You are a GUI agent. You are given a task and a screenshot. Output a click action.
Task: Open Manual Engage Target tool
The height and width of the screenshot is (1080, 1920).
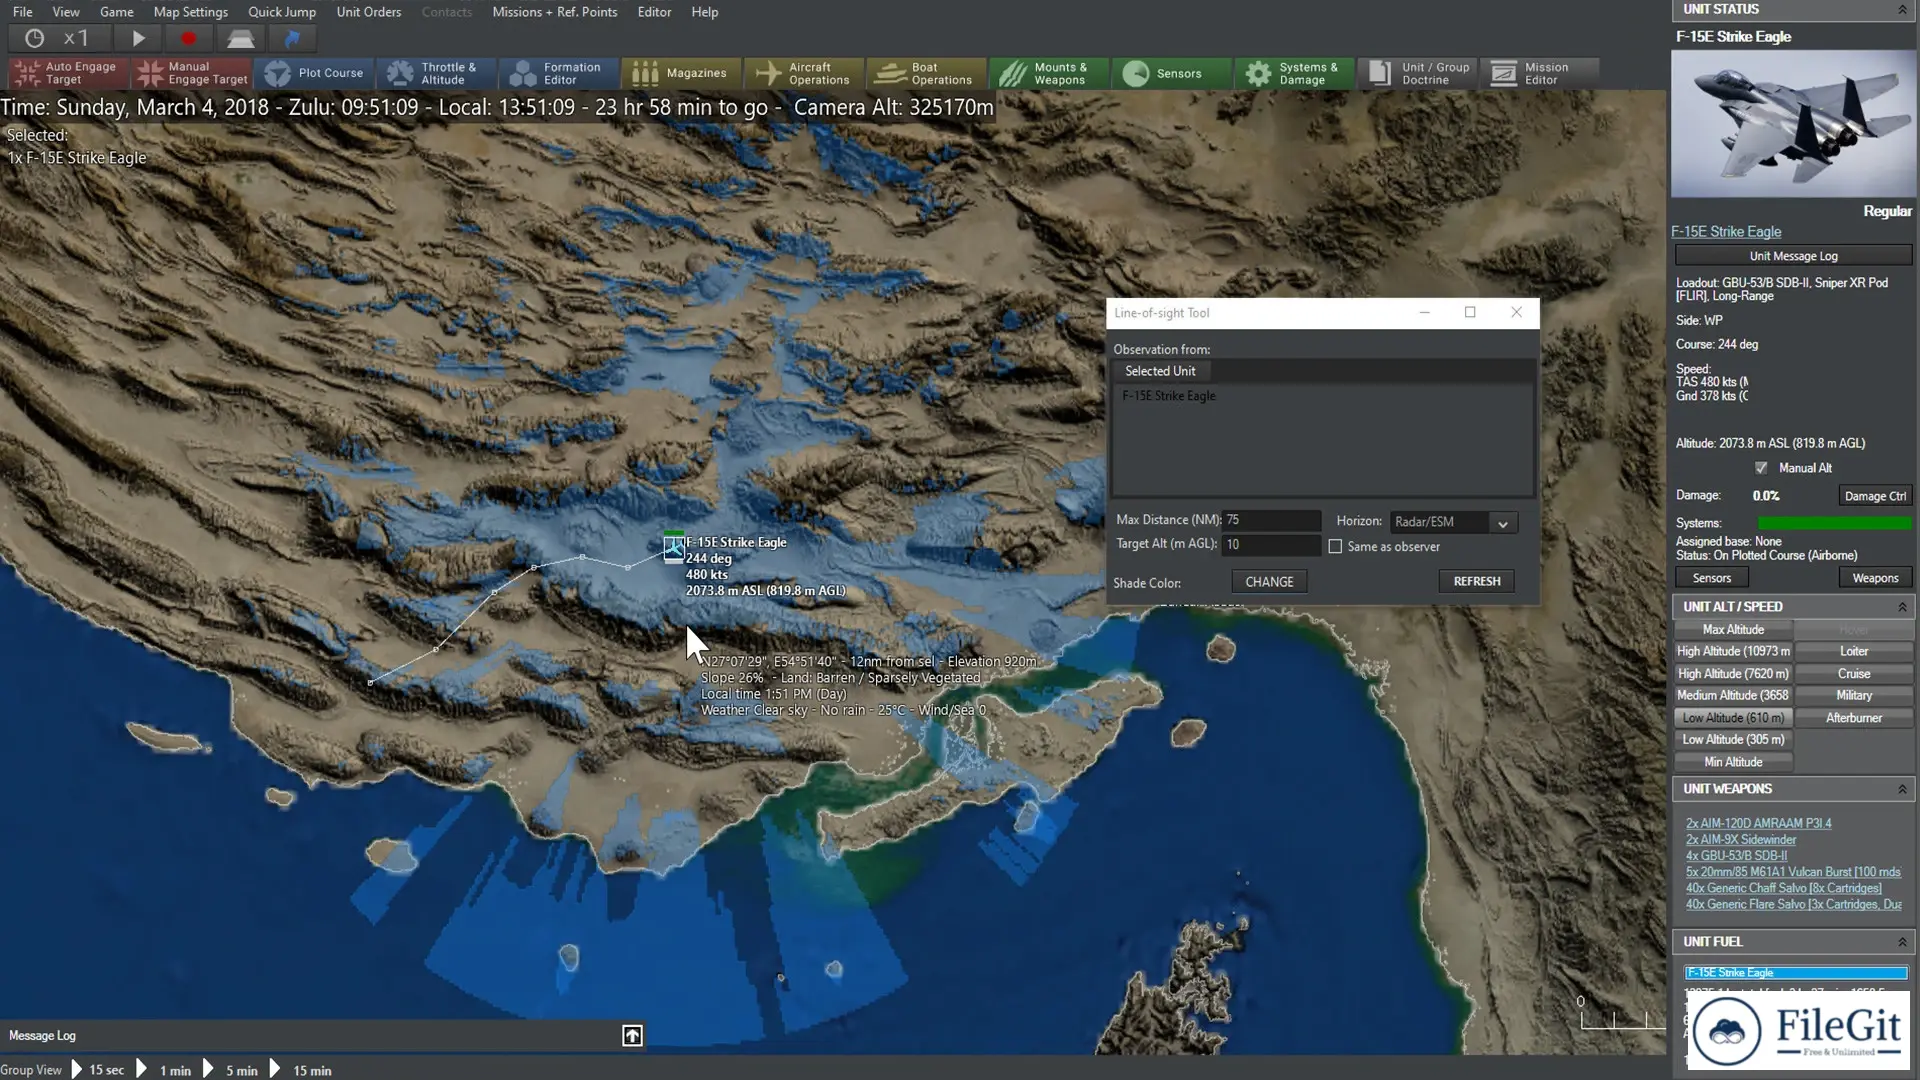coord(191,73)
